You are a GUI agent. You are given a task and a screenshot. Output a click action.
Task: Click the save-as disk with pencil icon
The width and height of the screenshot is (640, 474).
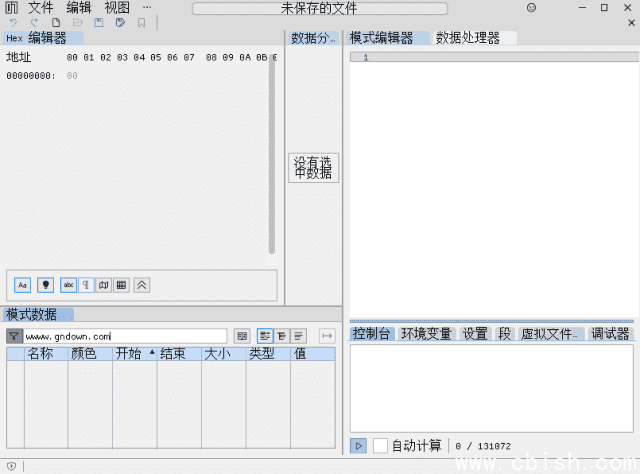(x=120, y=23)
